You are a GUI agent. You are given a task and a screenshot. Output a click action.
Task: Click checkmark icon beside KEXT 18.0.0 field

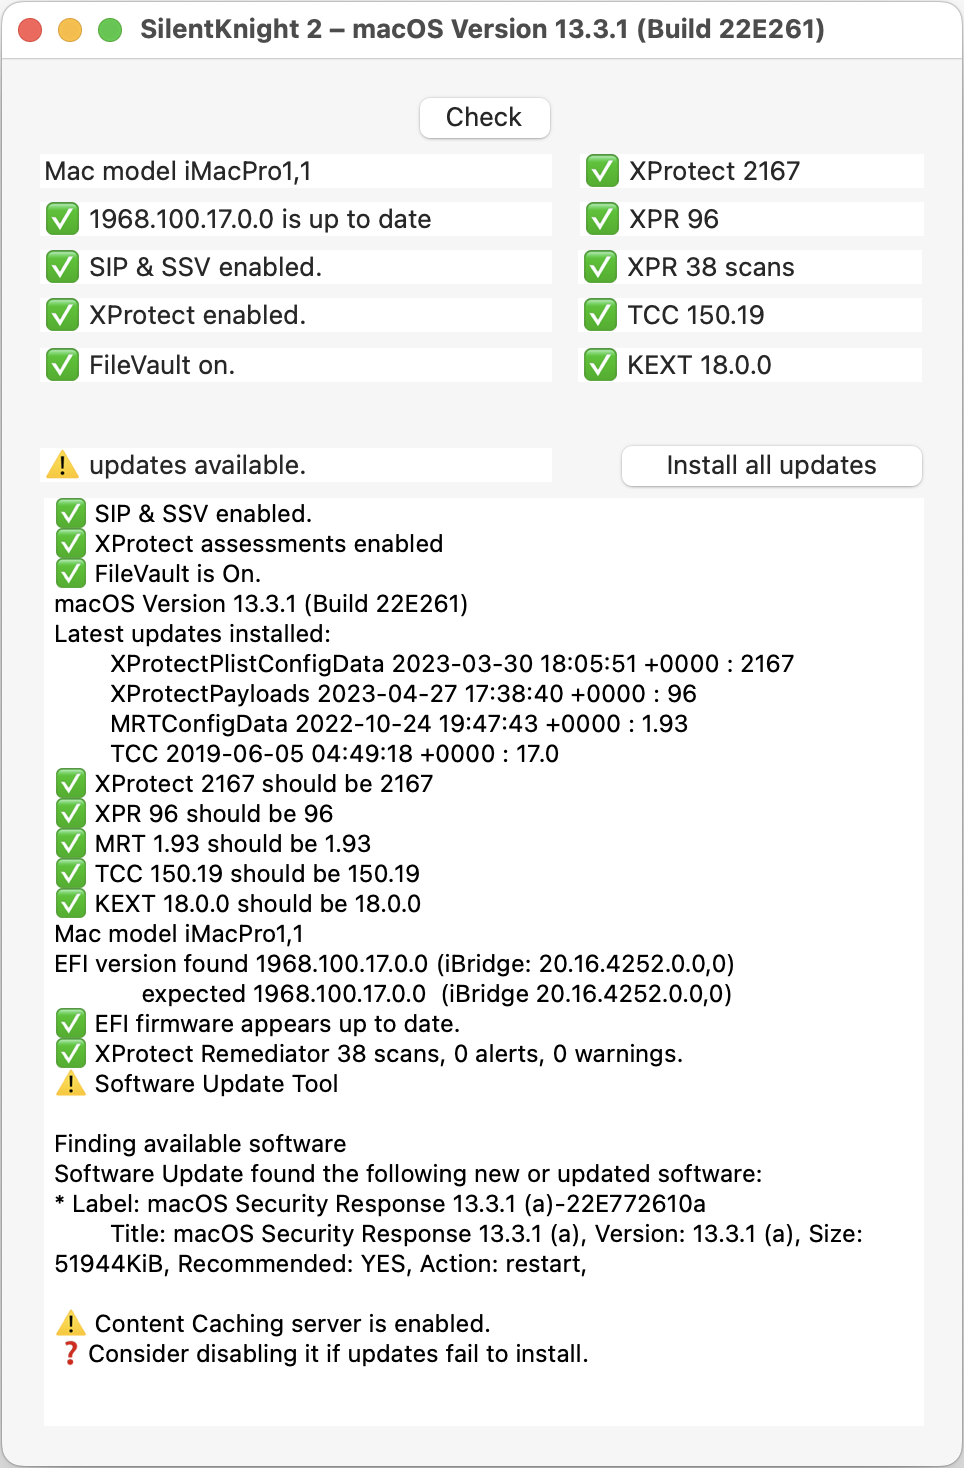click(x=601, y=365)
